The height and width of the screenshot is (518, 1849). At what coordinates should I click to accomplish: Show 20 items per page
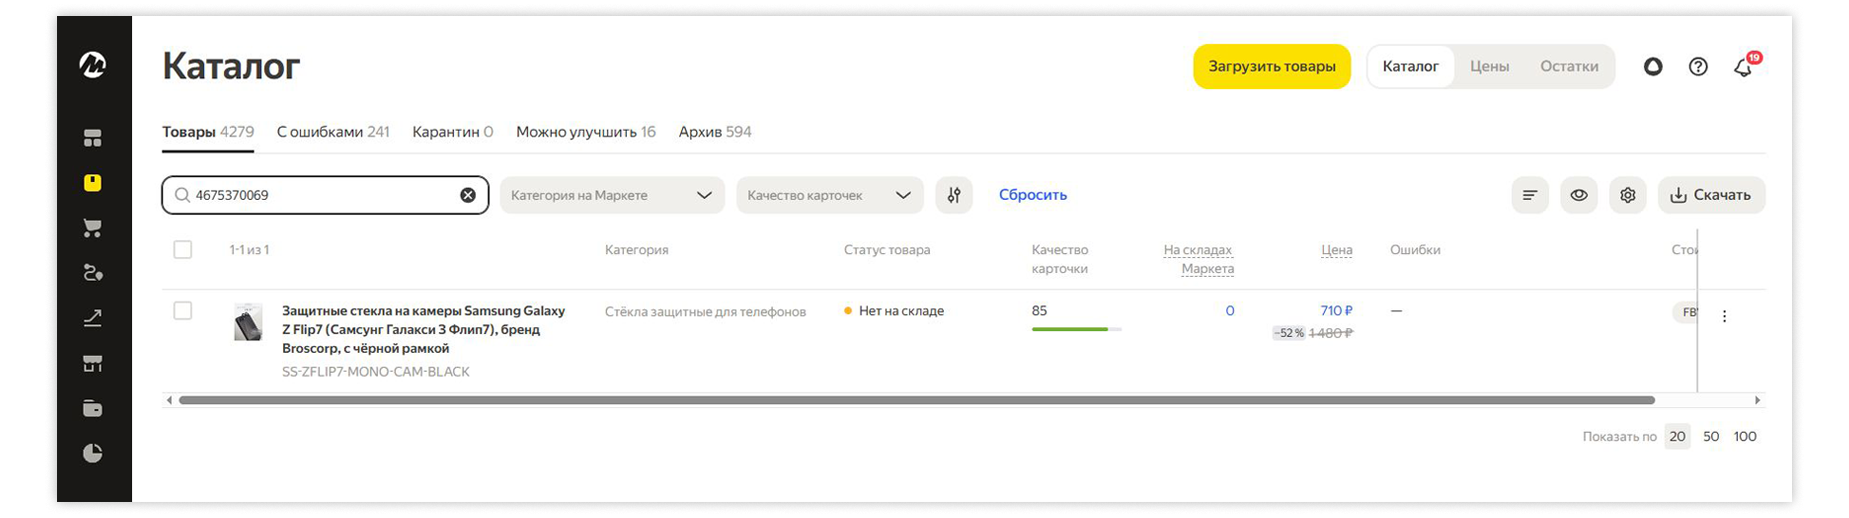[1678, 437]
